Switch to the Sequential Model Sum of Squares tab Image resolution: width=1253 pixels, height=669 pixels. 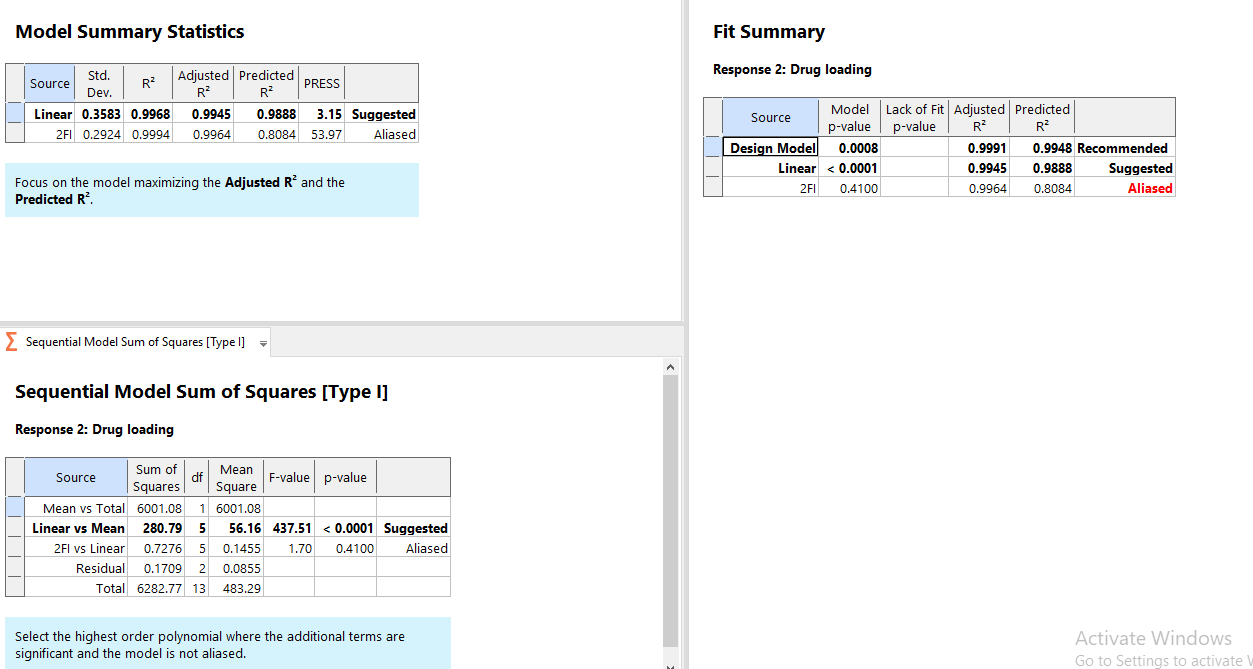click(134, 342)
